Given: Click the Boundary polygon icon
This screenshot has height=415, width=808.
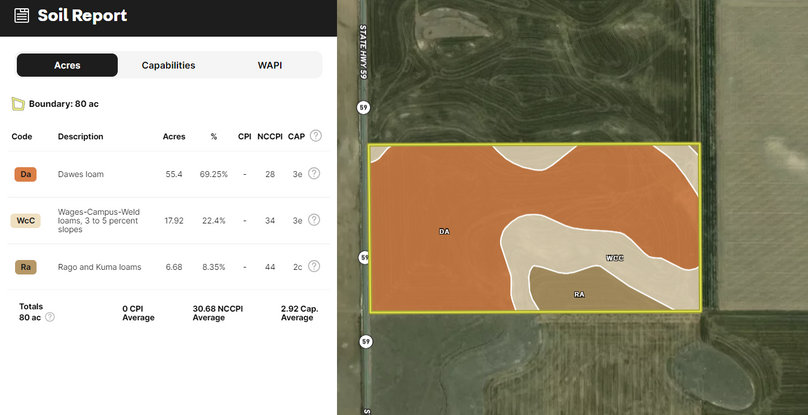Looking at the screenshot, I should pyautogui.click(x=18, y=103).
